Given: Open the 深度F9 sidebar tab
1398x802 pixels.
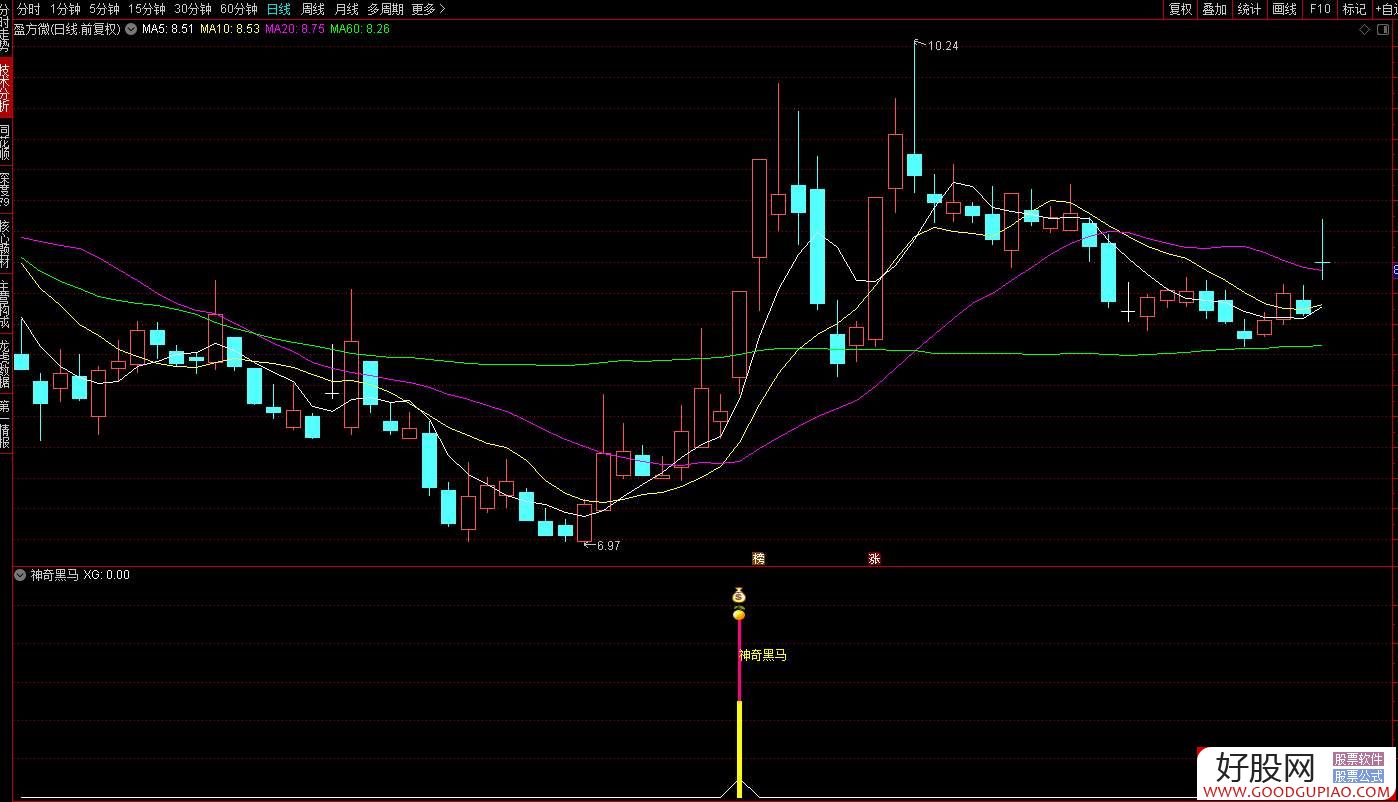Looking at the screenshot, I should 5,190.
